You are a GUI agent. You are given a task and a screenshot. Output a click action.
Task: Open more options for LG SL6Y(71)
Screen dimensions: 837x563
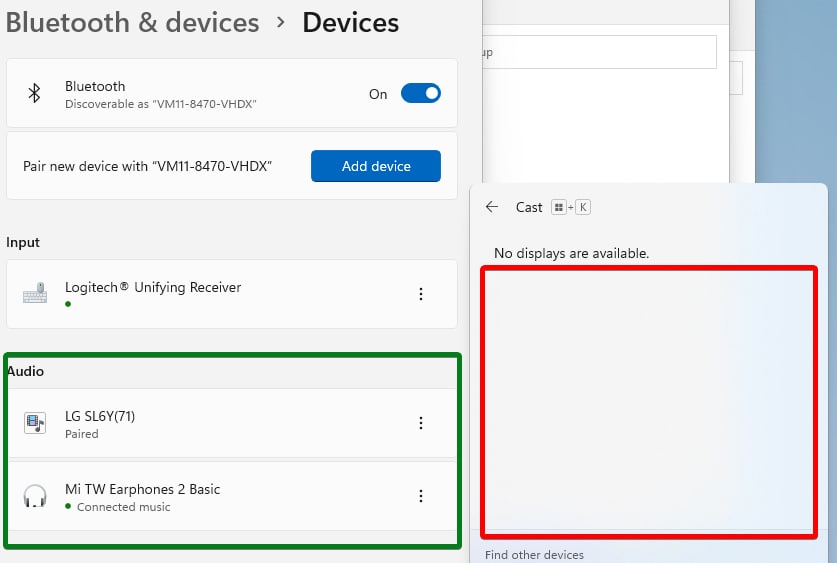click(421, 423)
